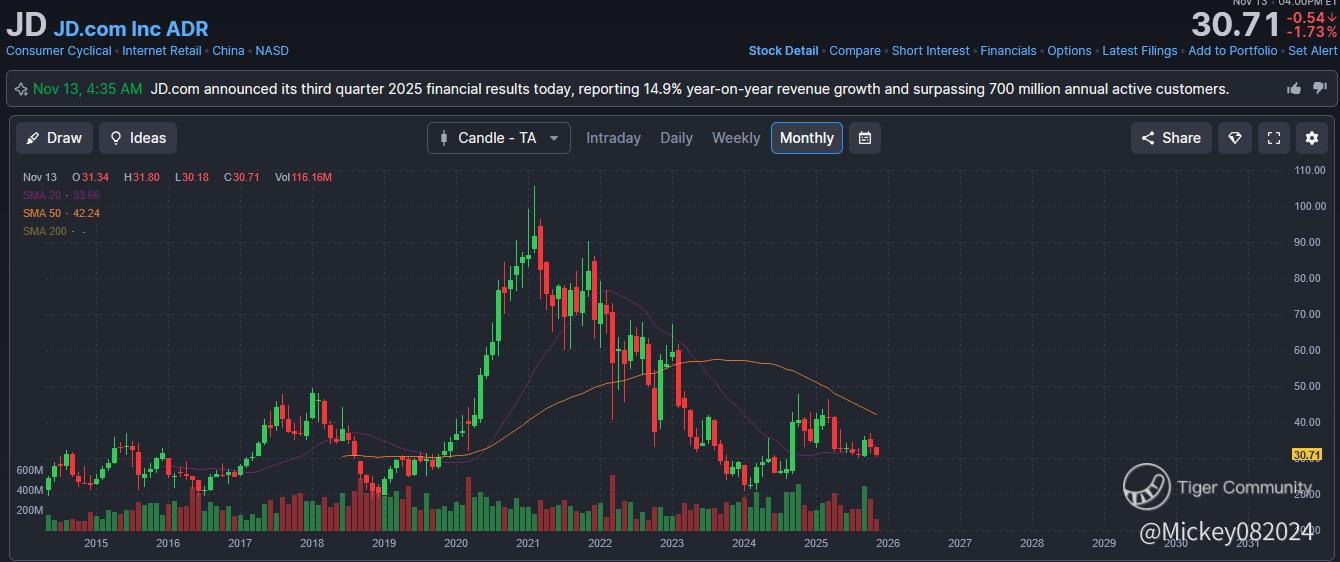Screen dimensions: 1340x562
Task: Click the candle icon in chart type selector
Action: [444, 138]
